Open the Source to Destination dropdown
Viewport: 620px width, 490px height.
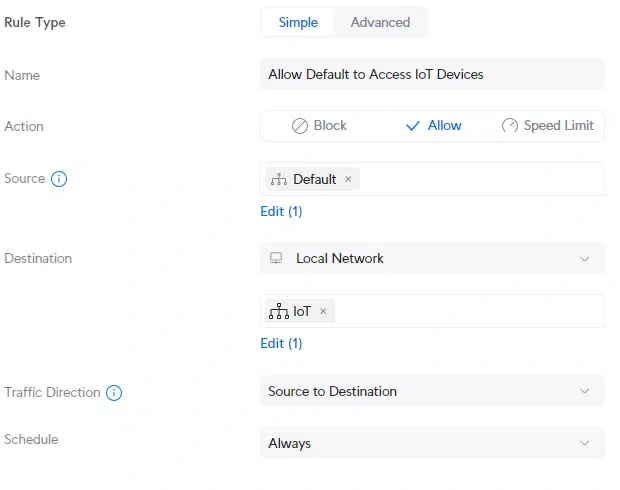click(432, 391)
